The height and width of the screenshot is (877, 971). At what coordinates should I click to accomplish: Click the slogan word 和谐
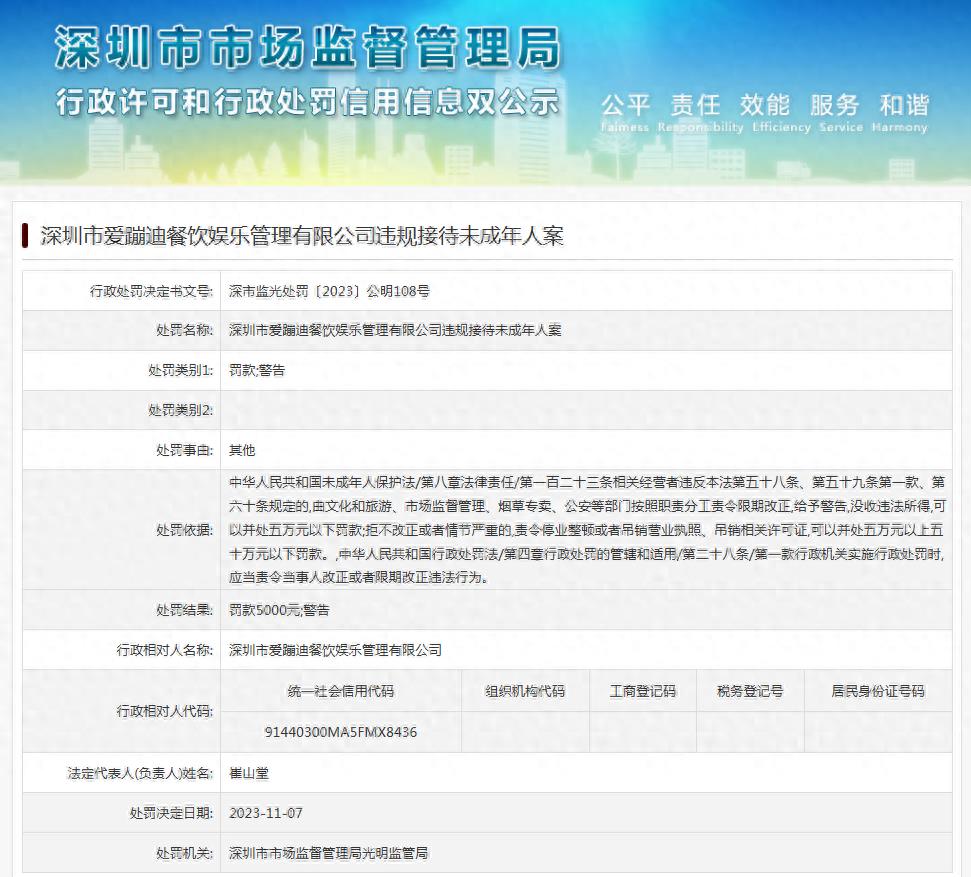pos(905,105)
